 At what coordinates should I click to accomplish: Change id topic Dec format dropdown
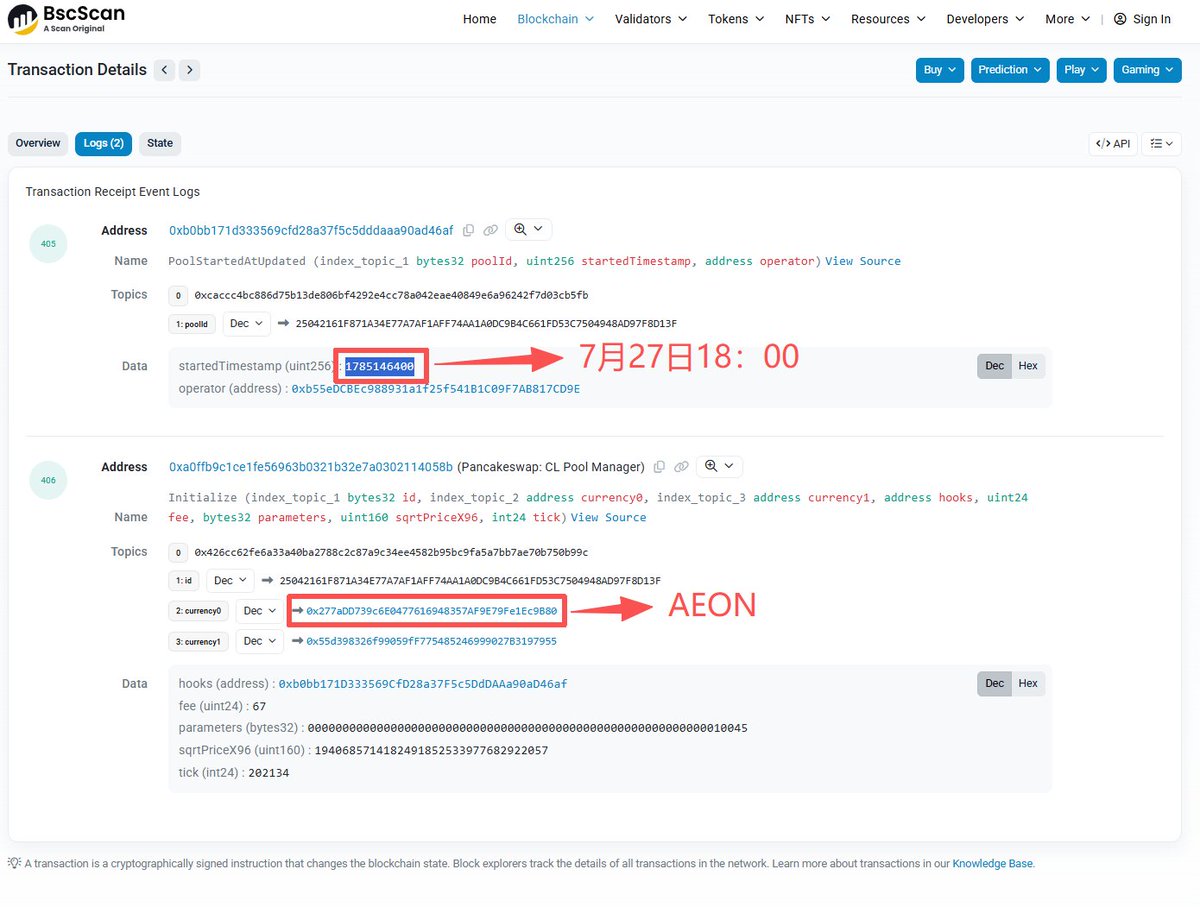[x=230, y=580]
